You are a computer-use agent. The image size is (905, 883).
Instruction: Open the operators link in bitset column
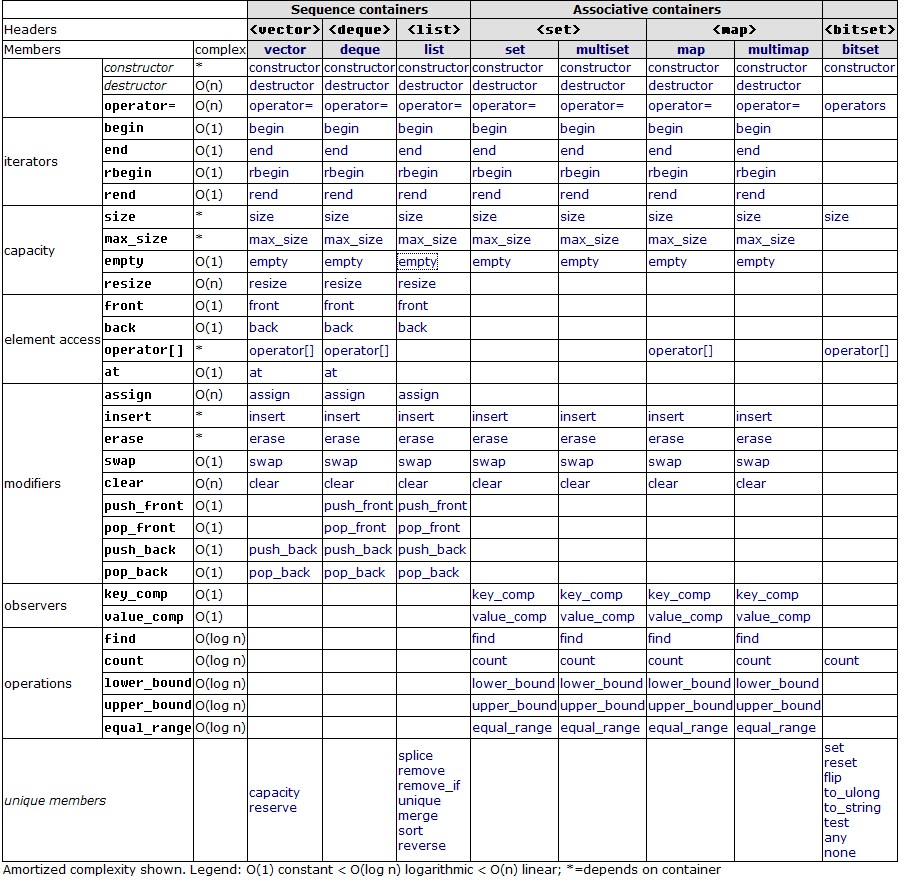tap(854, 106)
